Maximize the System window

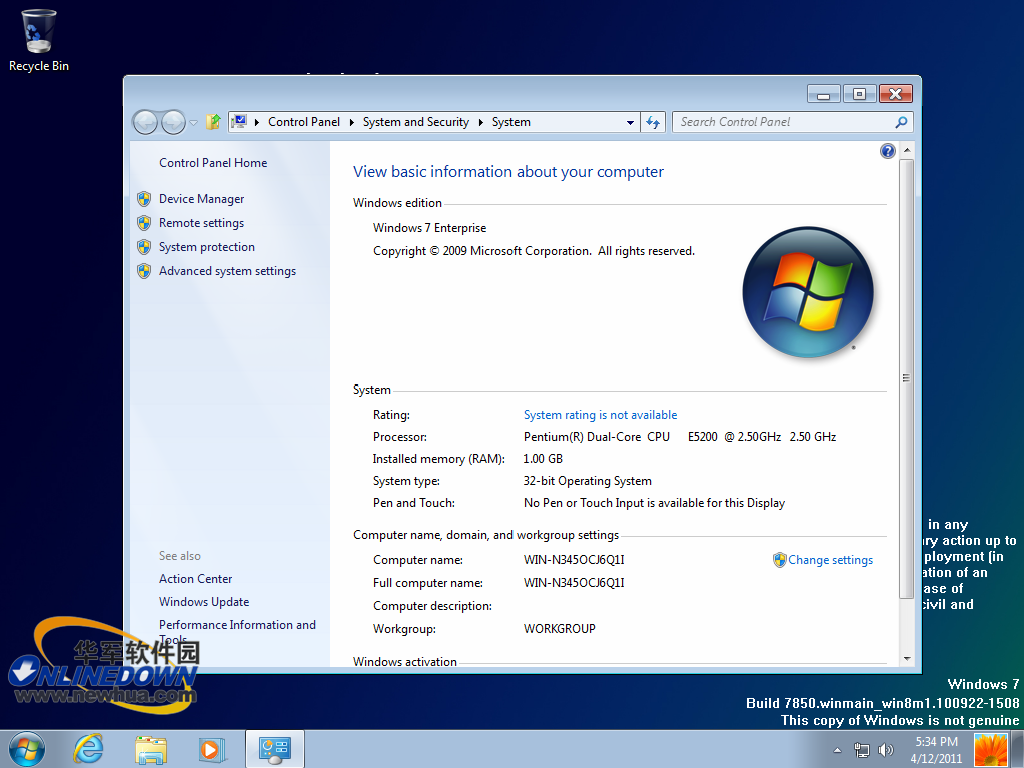coord(859,94)
